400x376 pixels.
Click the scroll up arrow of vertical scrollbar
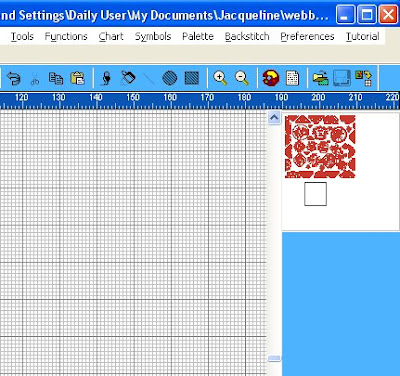[274, 117]
